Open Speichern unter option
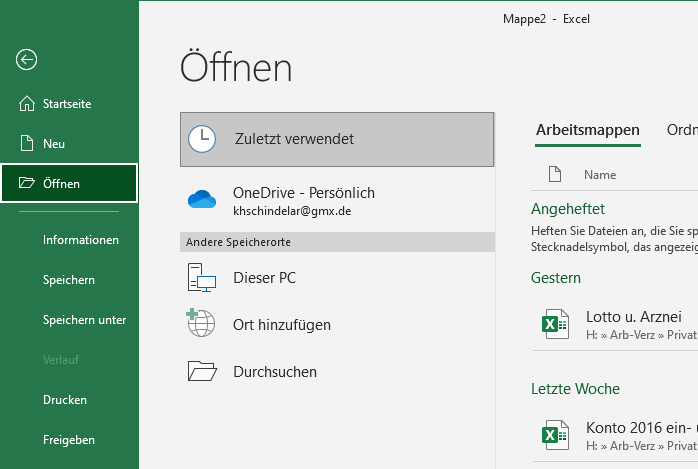This screenshot has width=698, height=469. pyautogui.click(x=84, y=320)
